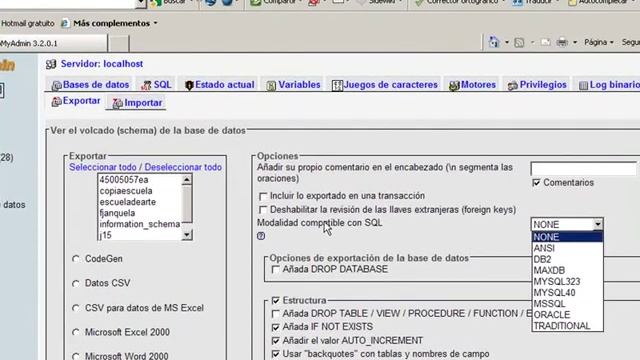The height and width of the screenshot is (360, 640).
Task: Expand the Print button dropdown arrow
Action: (x=575, y=42)
